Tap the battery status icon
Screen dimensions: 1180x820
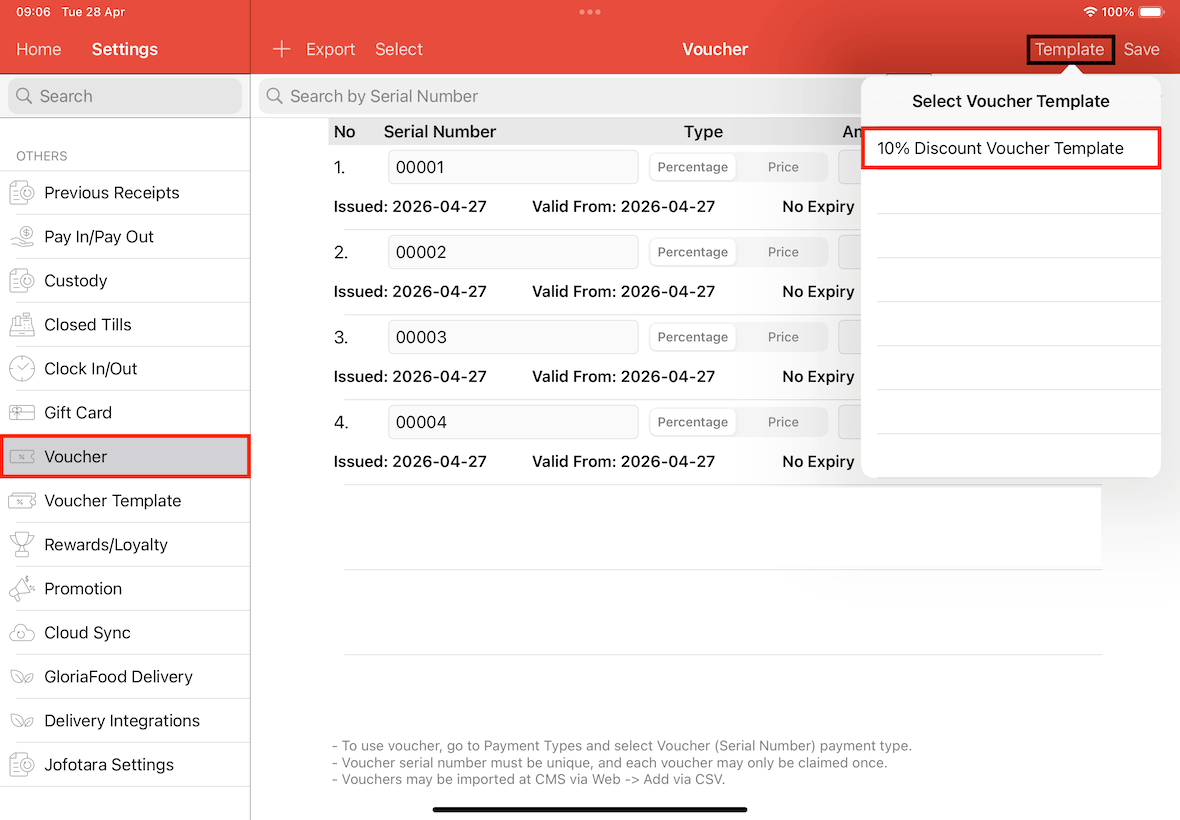tap(1151, 12)
